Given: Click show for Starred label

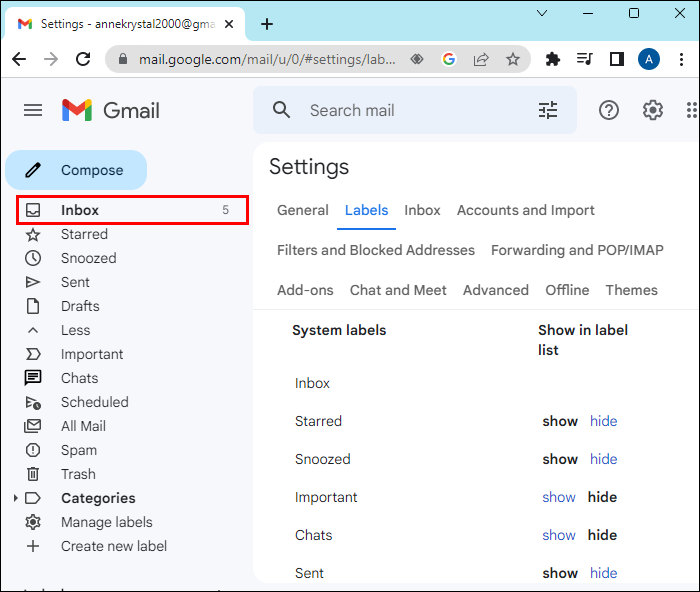Looking at the screenshot, I should tap(560, 421).
